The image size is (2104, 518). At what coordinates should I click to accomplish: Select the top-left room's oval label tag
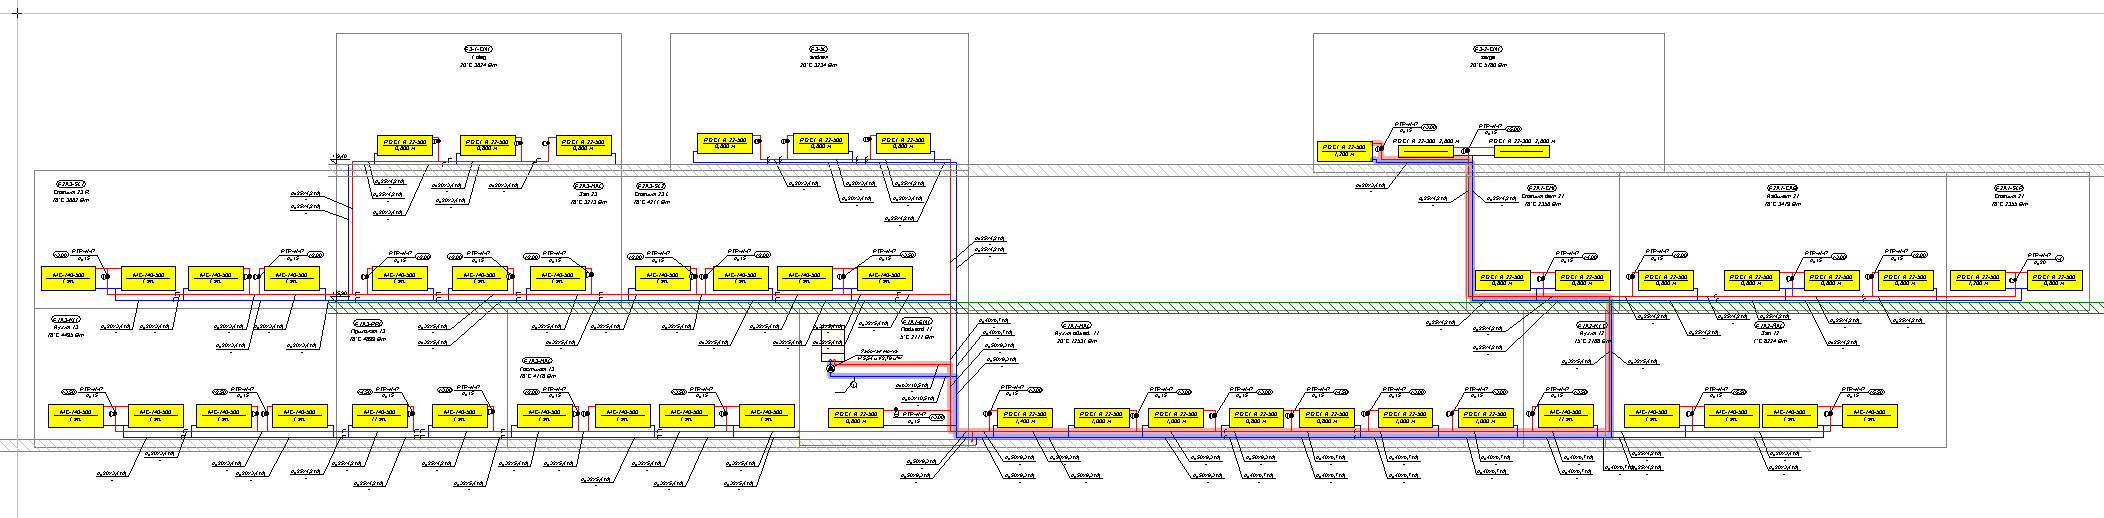coord(478,49)
